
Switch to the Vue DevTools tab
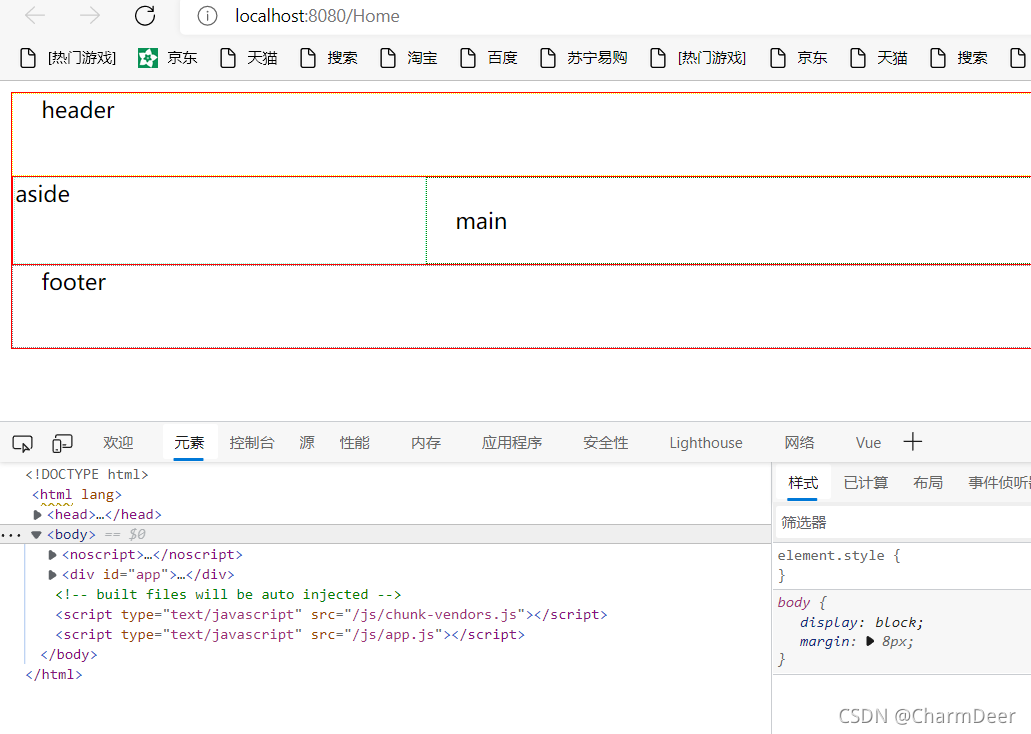coord(868,443)
